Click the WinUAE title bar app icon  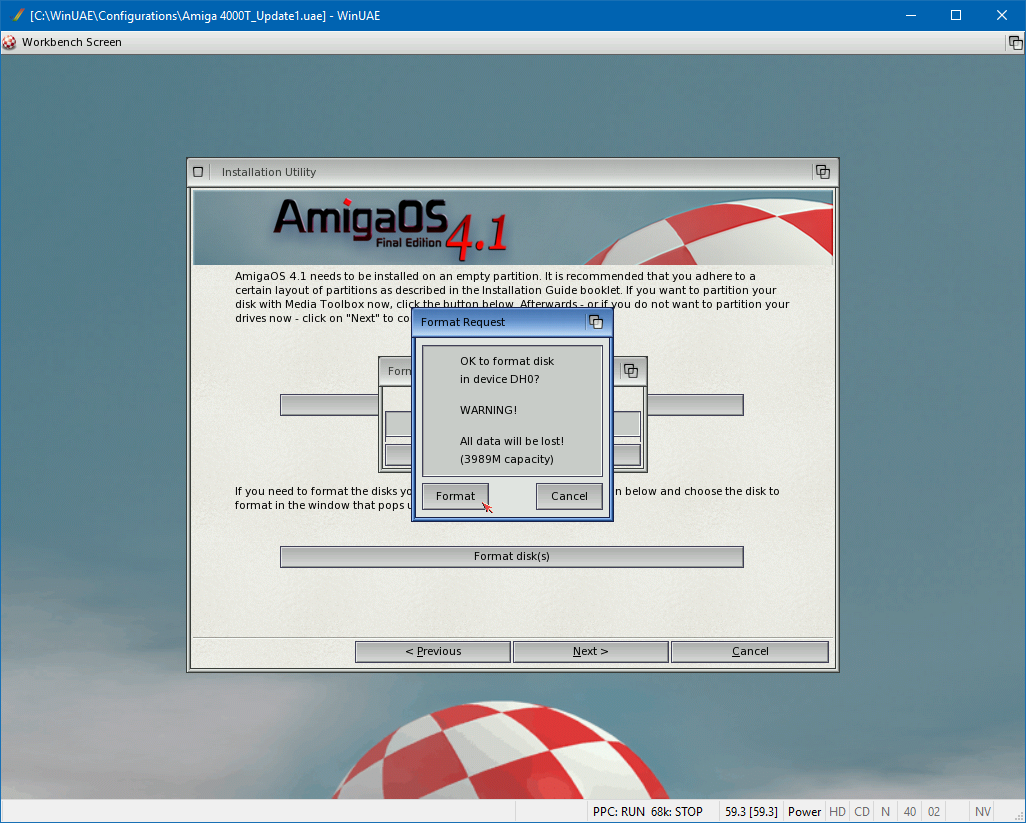pyautogui.click(x=17, y=15)
